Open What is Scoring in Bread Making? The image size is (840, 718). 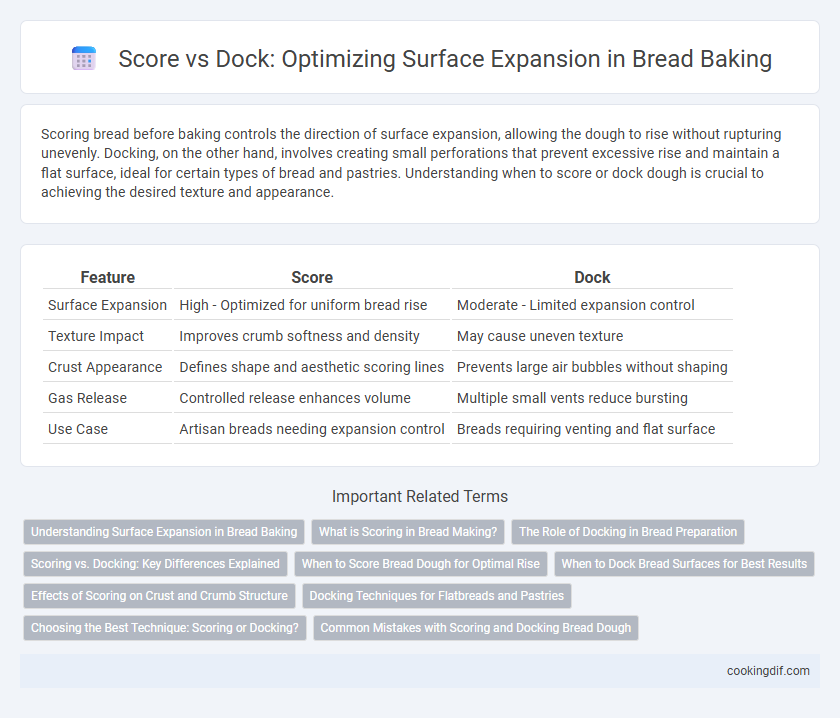(x=408, y=532)
